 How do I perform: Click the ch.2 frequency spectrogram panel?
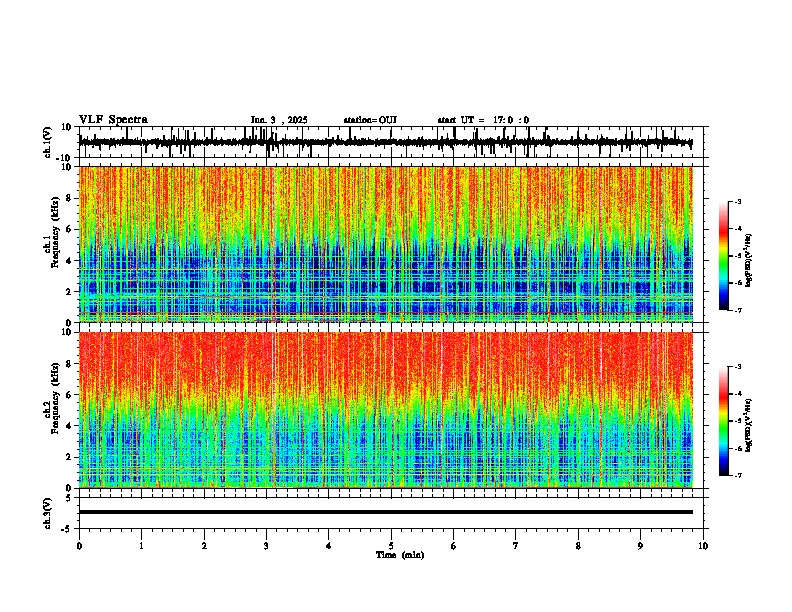pyautogui.click(x=386, y=410)
